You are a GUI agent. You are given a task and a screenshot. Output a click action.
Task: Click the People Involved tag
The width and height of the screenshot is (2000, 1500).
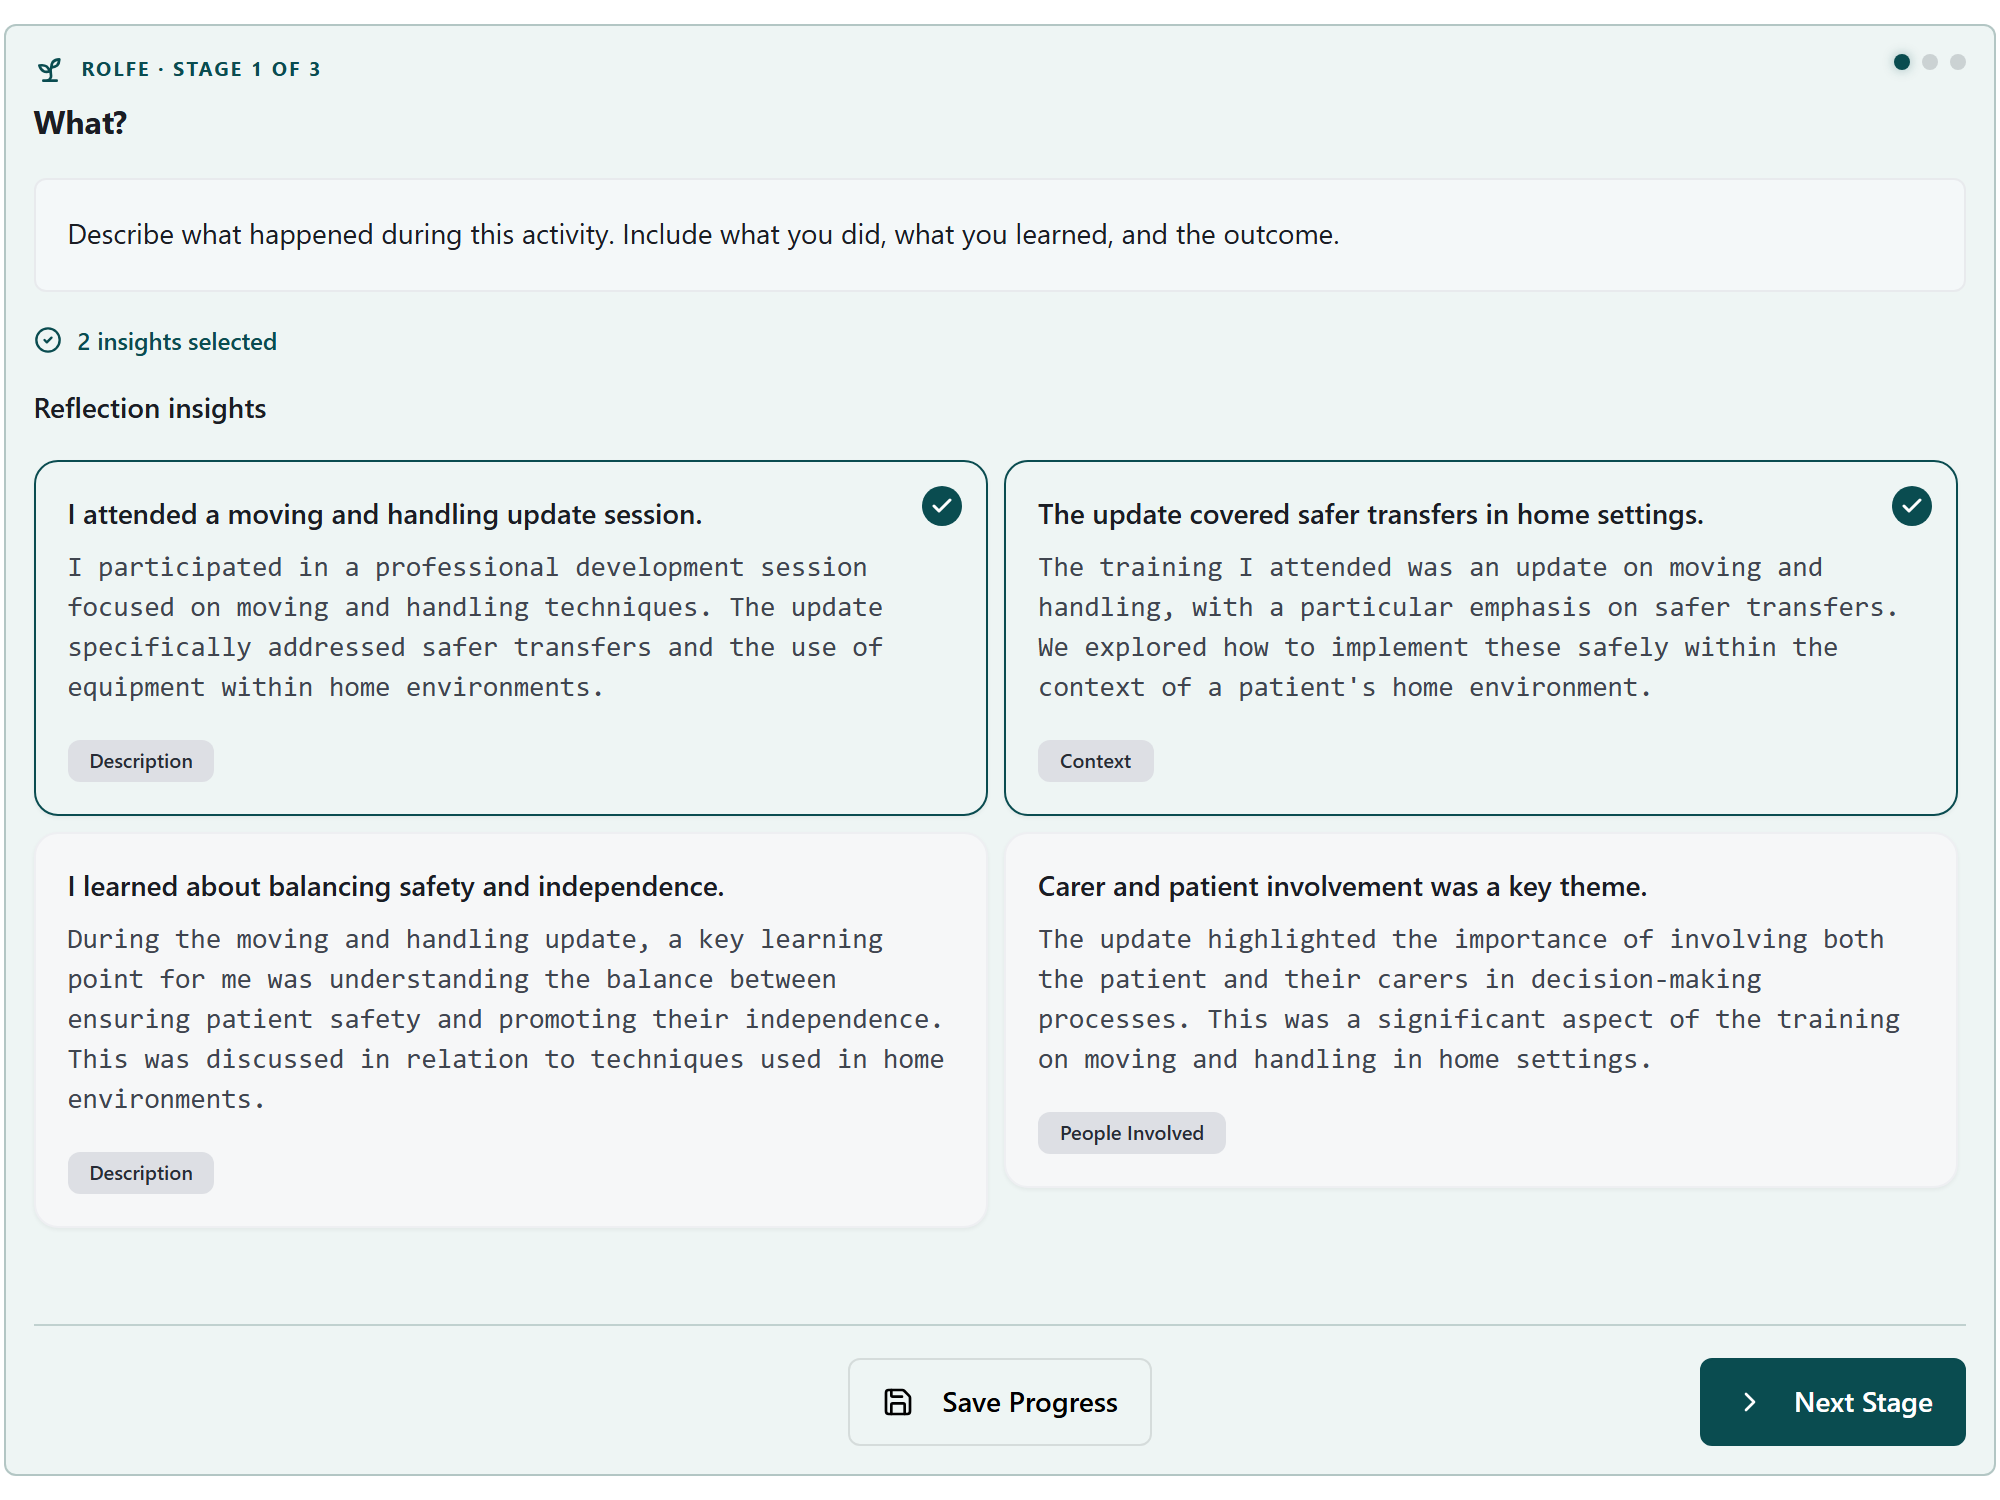pos(1131,1133)
